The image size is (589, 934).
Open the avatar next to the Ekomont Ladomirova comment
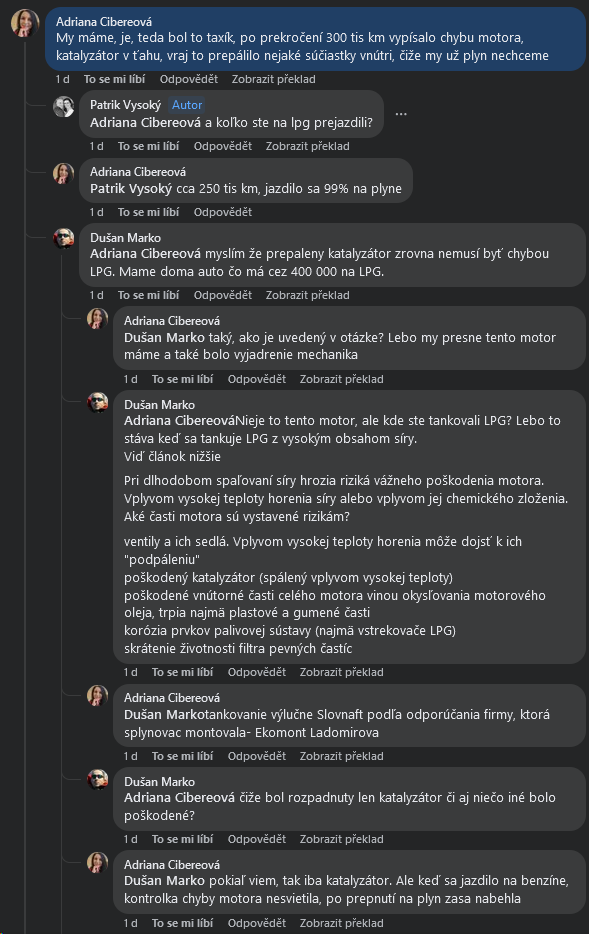click(x=97, y=694)
